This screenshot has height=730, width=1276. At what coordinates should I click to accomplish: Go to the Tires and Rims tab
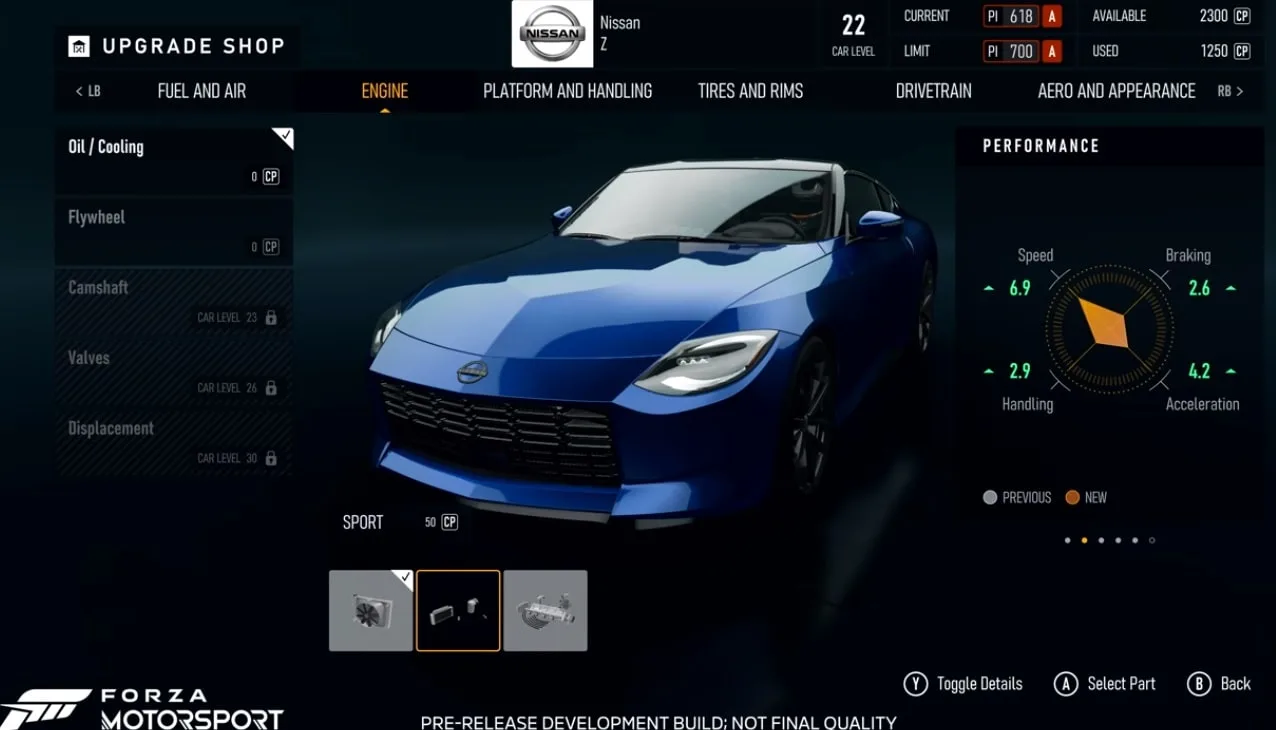point(750,91)
